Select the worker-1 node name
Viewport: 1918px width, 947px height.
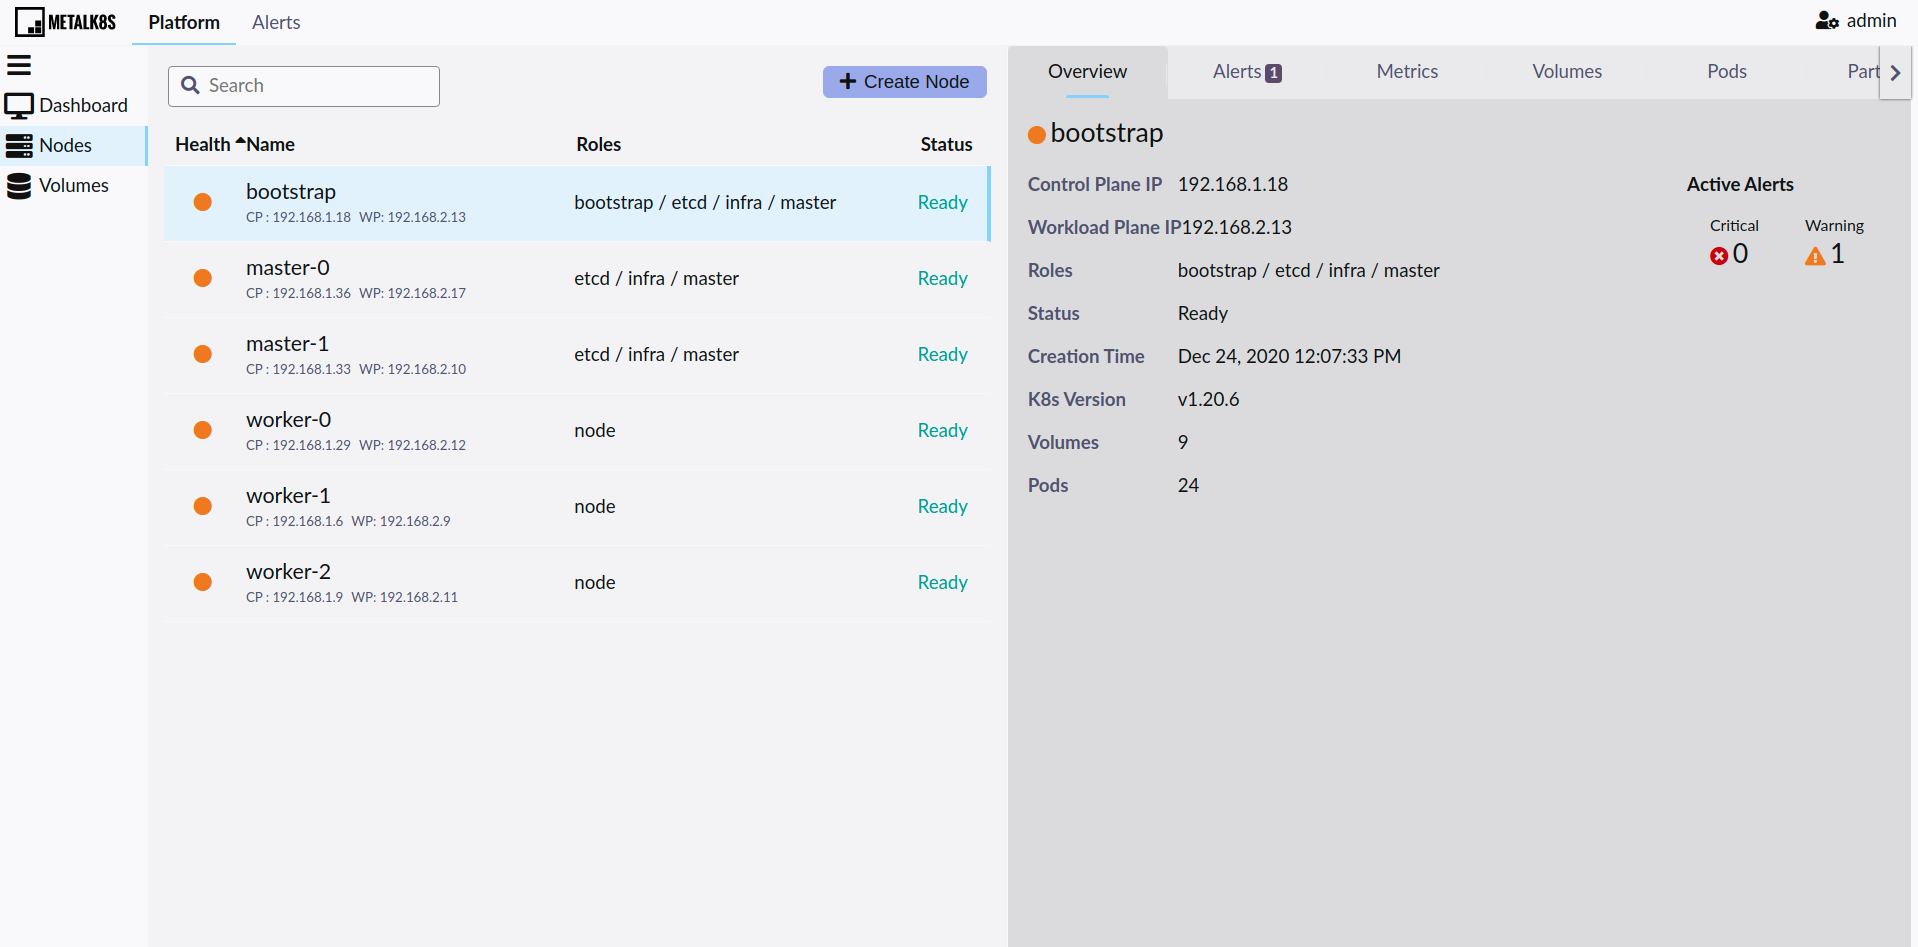288,495
